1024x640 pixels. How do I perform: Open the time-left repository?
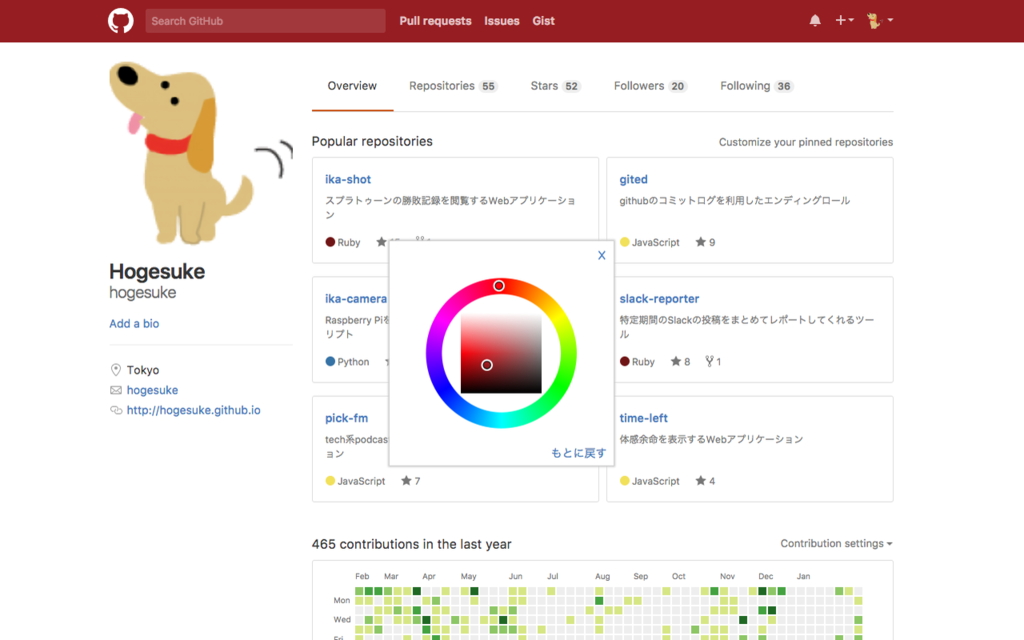tap(643, 419)
